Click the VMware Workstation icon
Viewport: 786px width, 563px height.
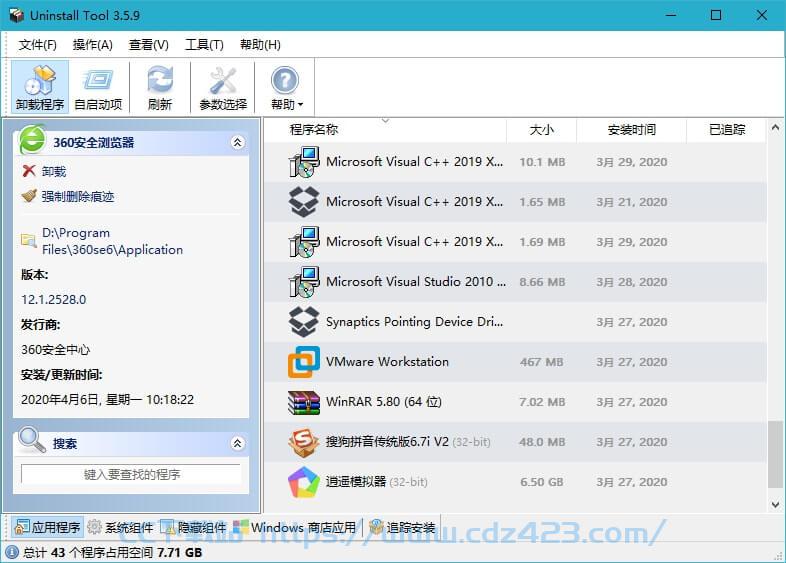[x=304, y=362]
